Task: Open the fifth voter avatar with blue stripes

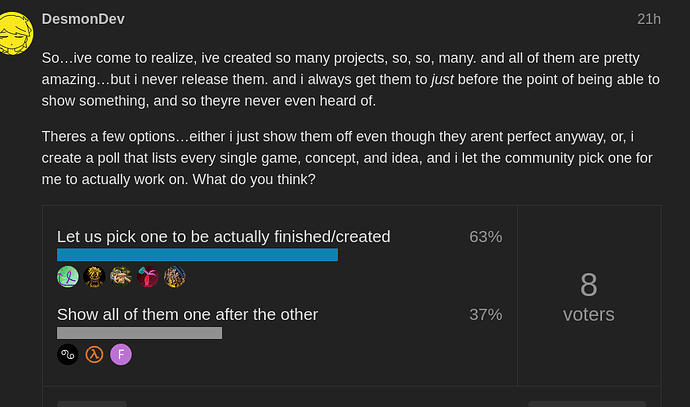Action: click(175, 277)
